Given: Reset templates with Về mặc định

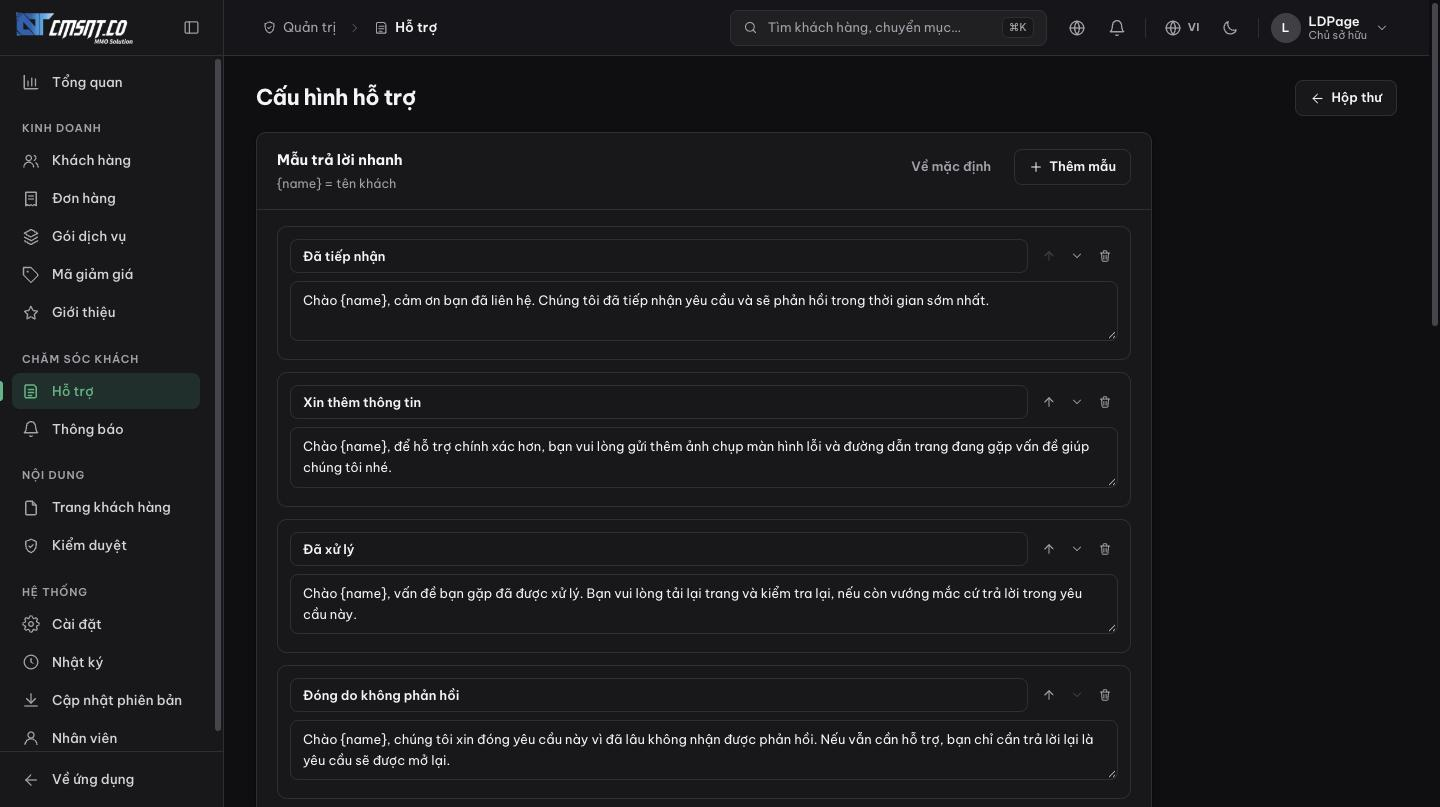Looking at the screenshot, I should (951, 167).
